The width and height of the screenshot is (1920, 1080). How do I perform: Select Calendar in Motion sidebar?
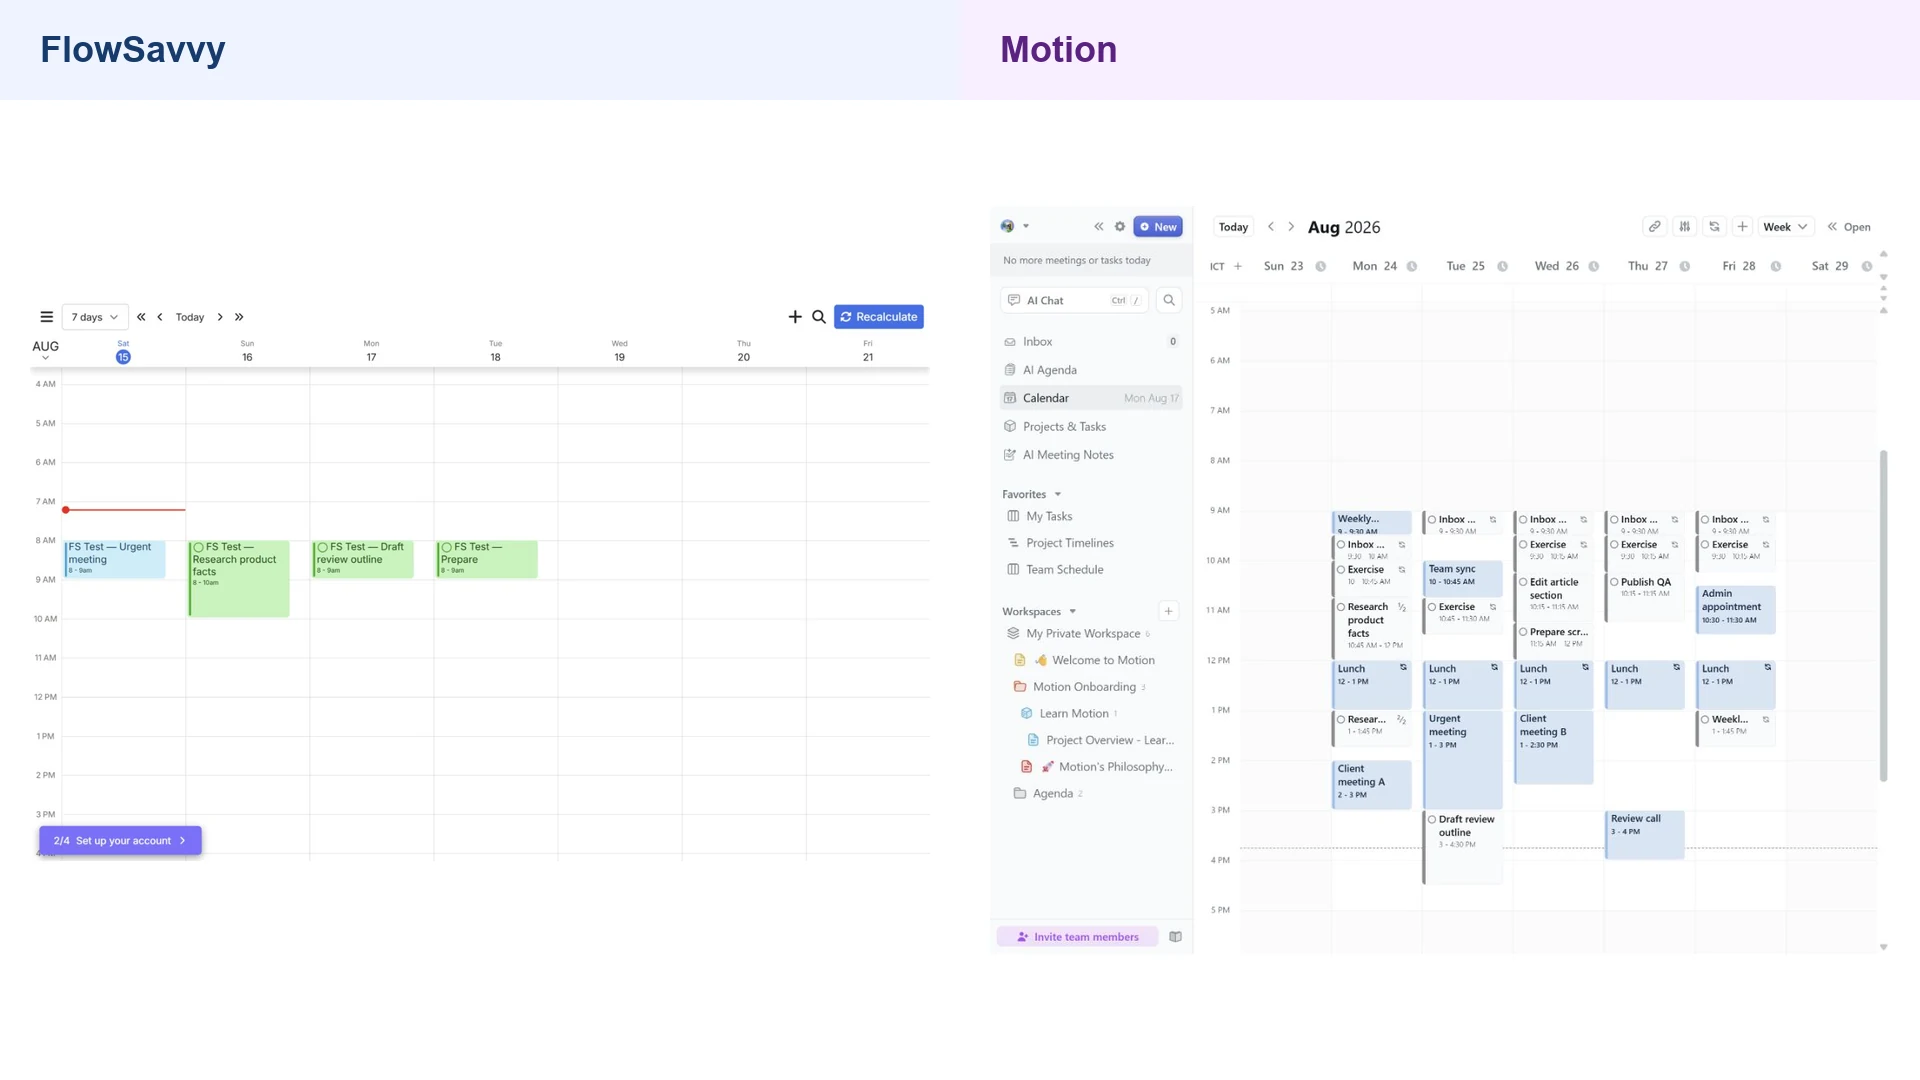(1091, 398)
